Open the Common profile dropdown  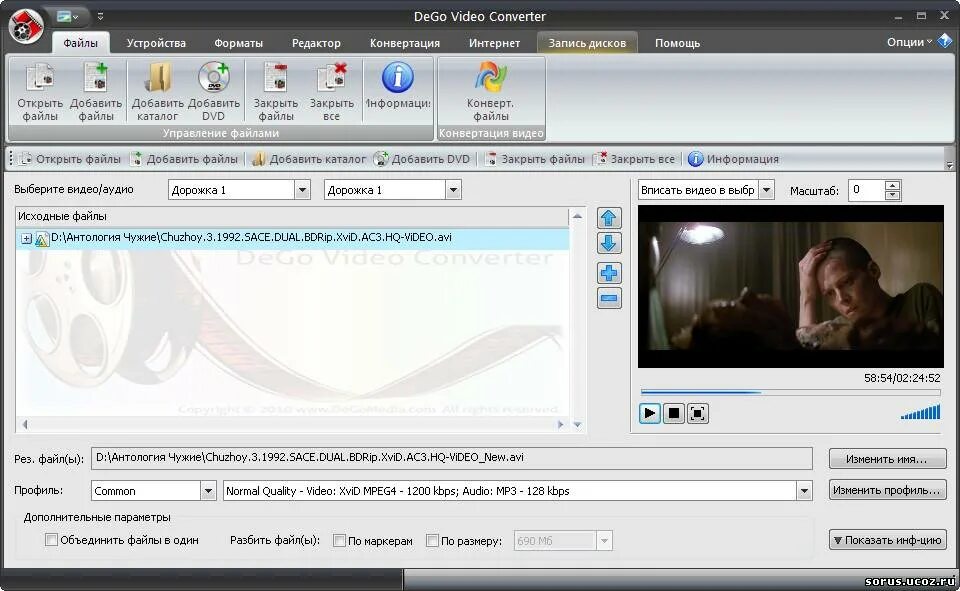point(208,491)
